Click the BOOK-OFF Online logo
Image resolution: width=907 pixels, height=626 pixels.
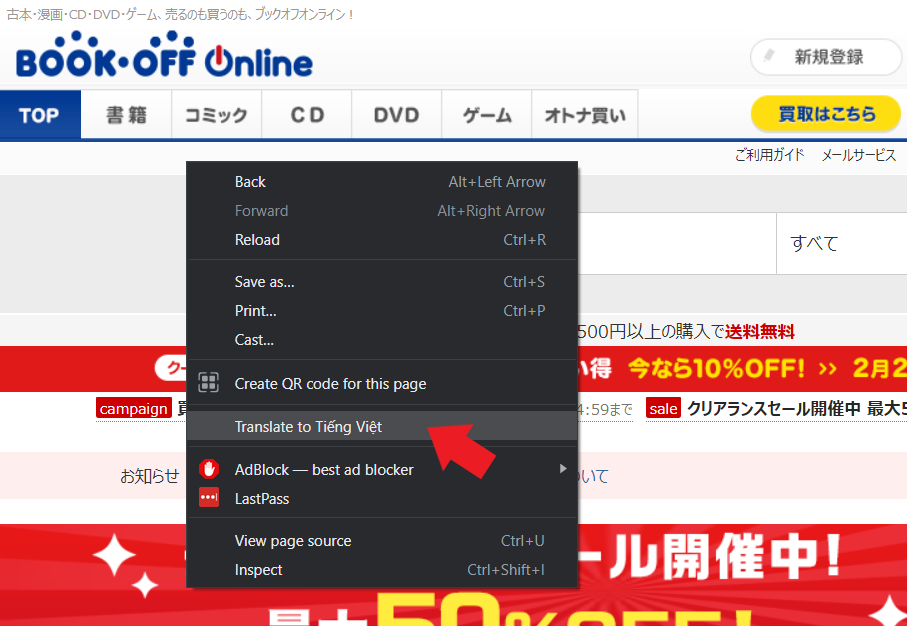coord(164,55)
